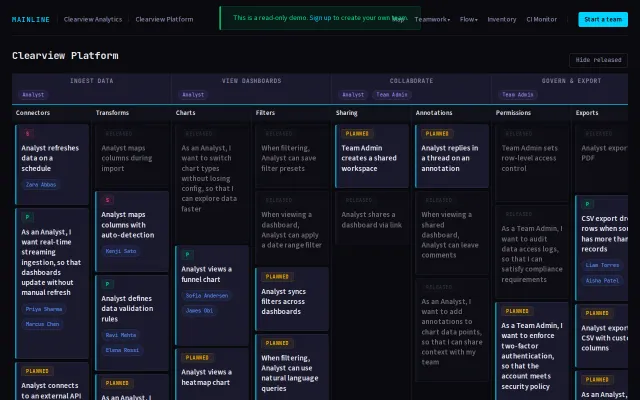
Task: Toggle the Hide released button
Action: point(598,60)
